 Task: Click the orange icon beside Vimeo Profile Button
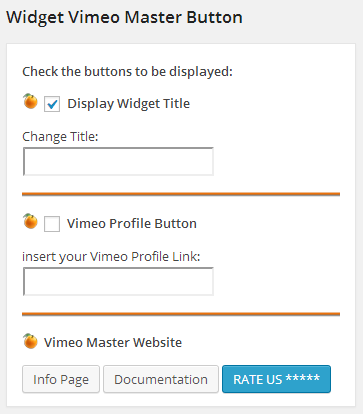tap(30, 221)
